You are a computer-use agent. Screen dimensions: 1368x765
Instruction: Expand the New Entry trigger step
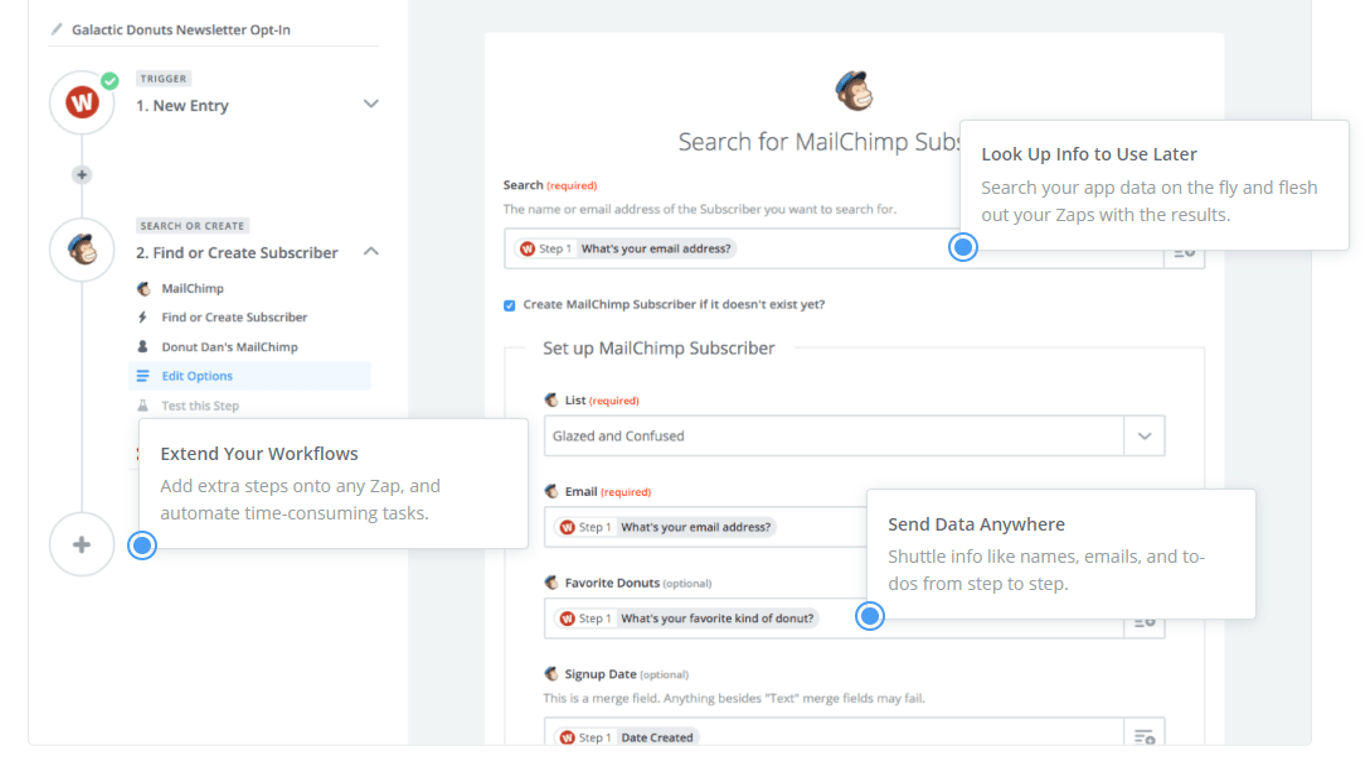point(371,104)
